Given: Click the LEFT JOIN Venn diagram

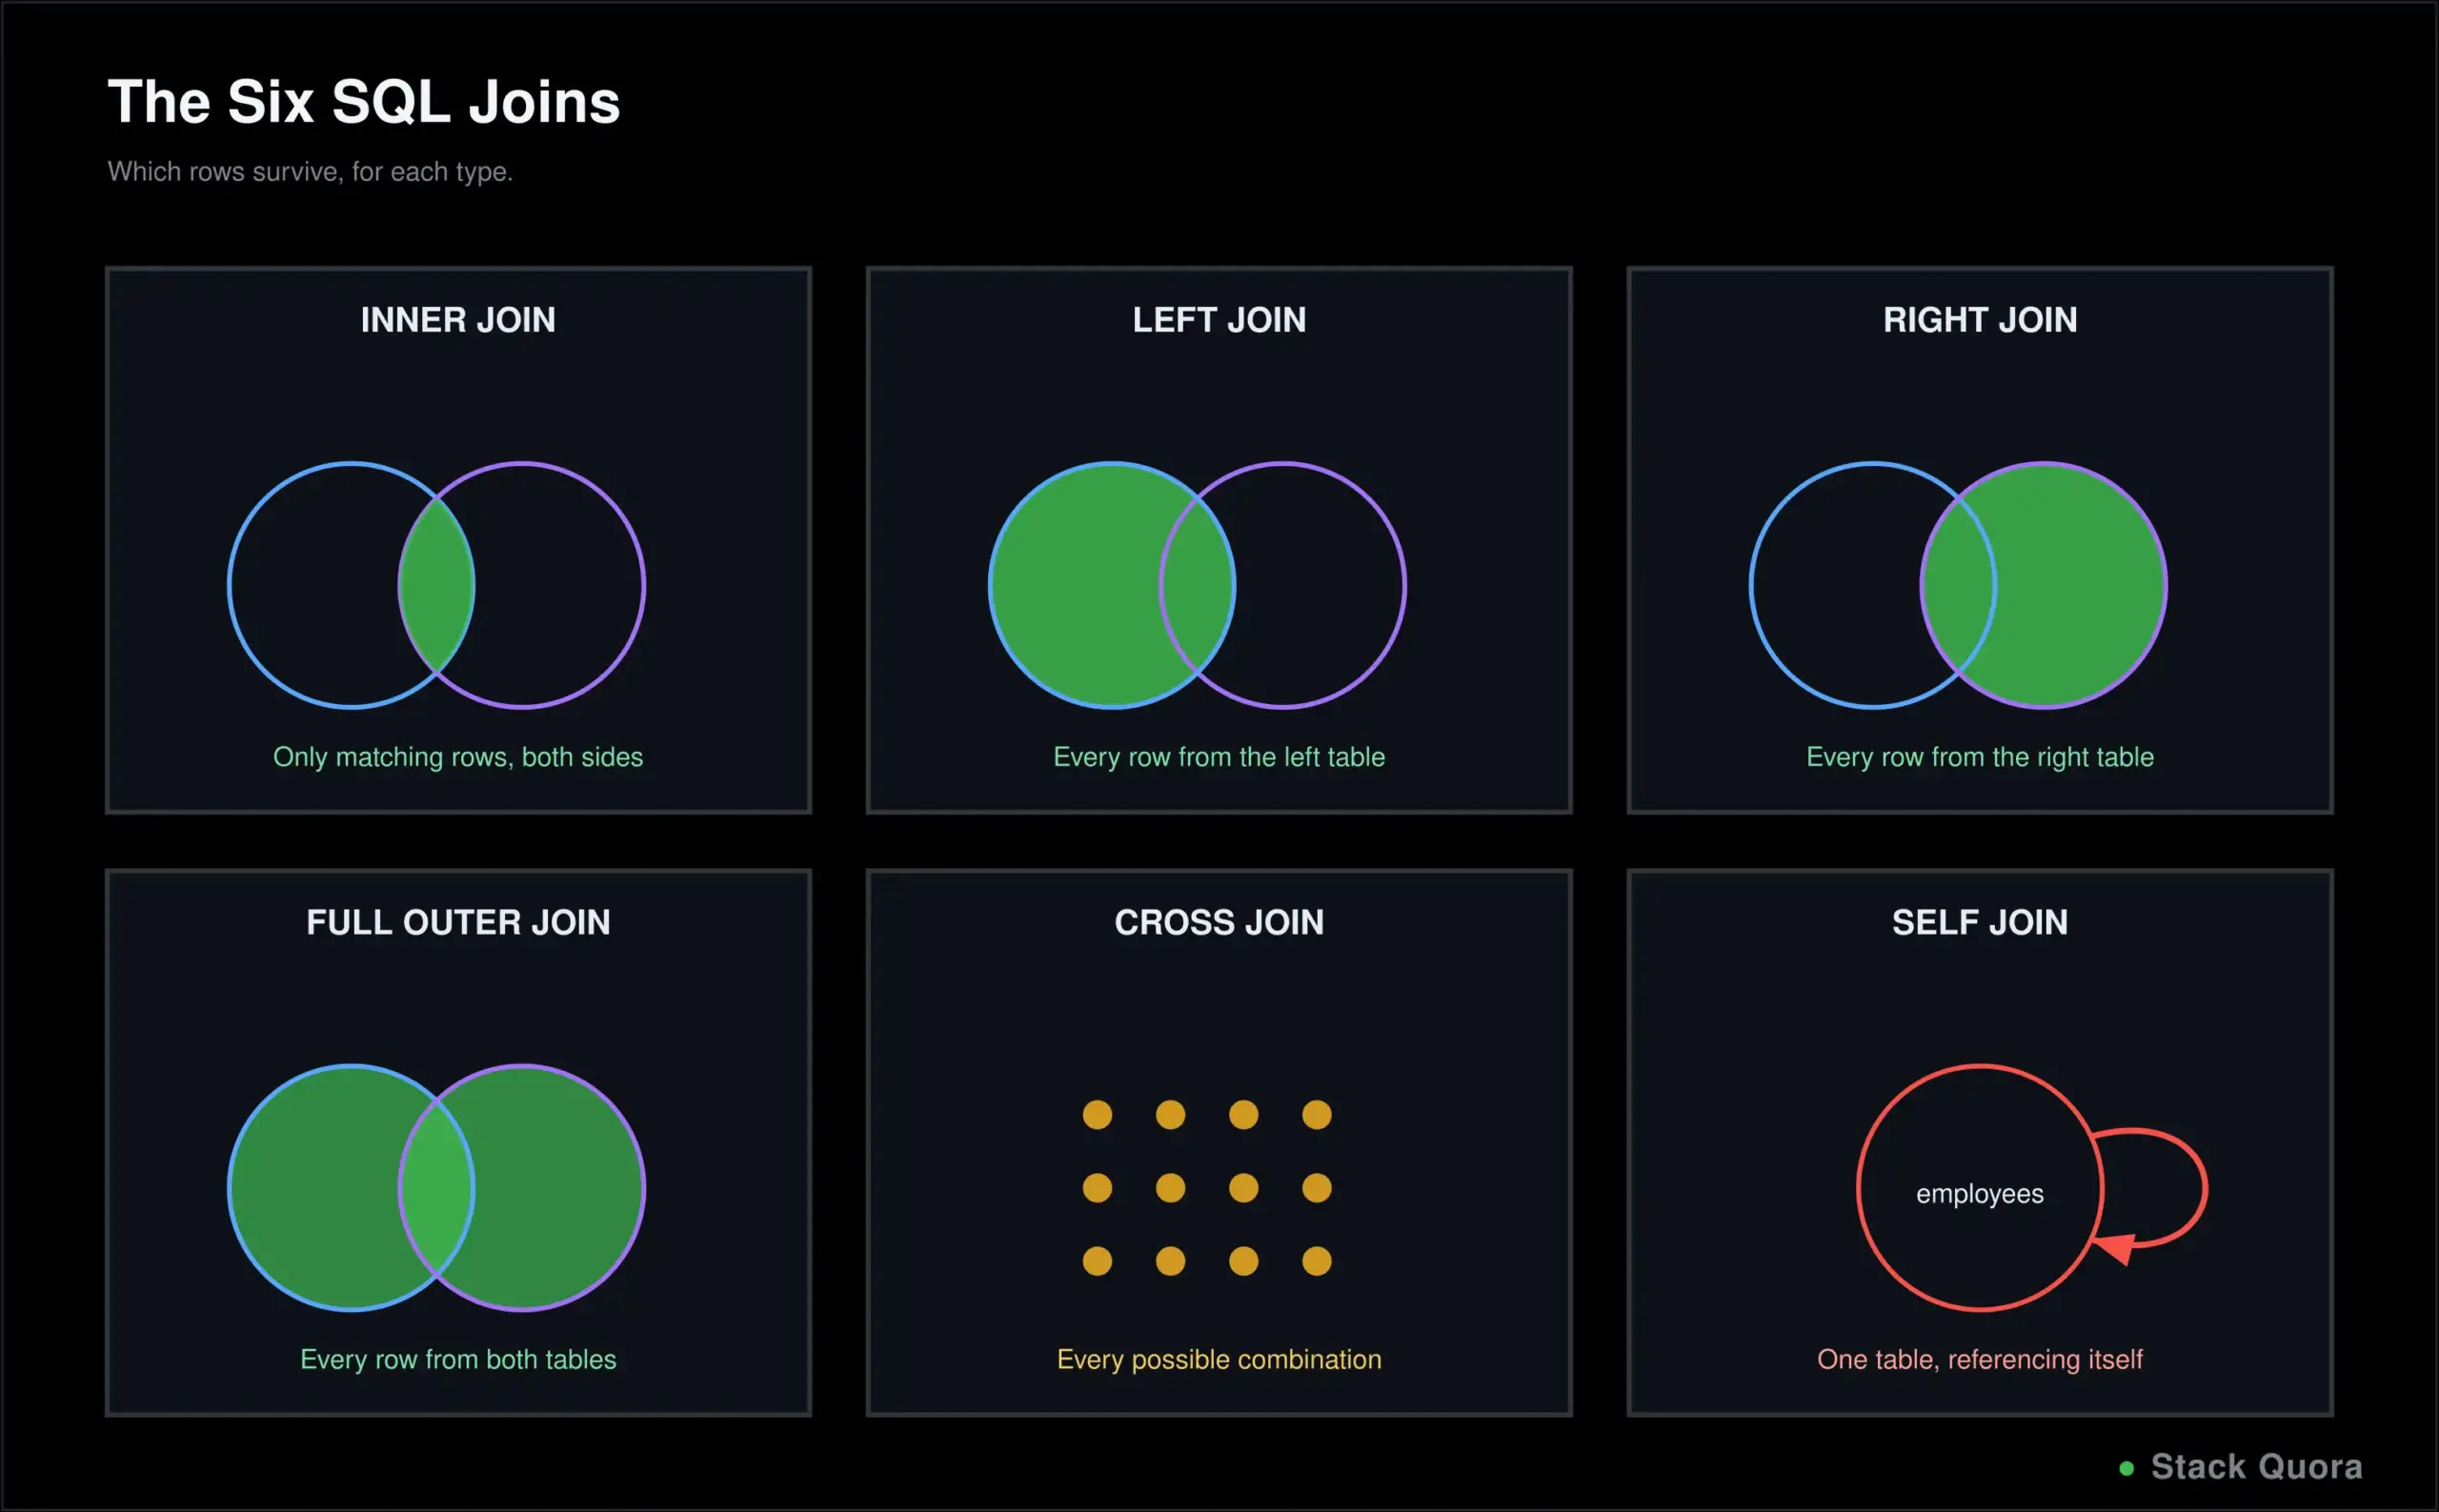Looking at the screenshot, I should click(x=1198, y=585).
